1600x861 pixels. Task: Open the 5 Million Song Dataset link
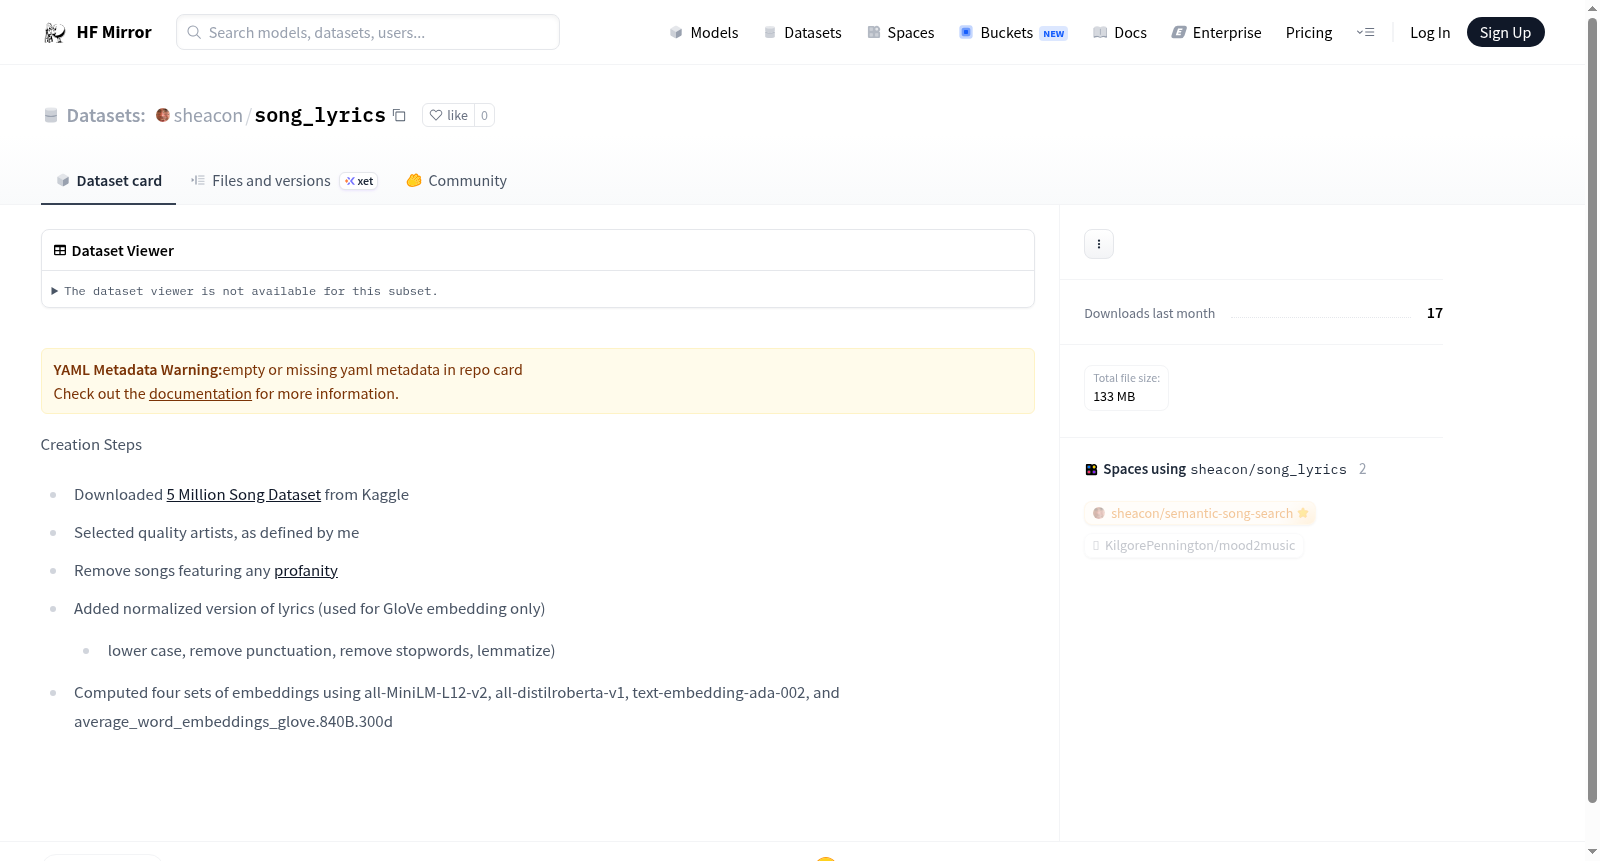tap(244, 495)
